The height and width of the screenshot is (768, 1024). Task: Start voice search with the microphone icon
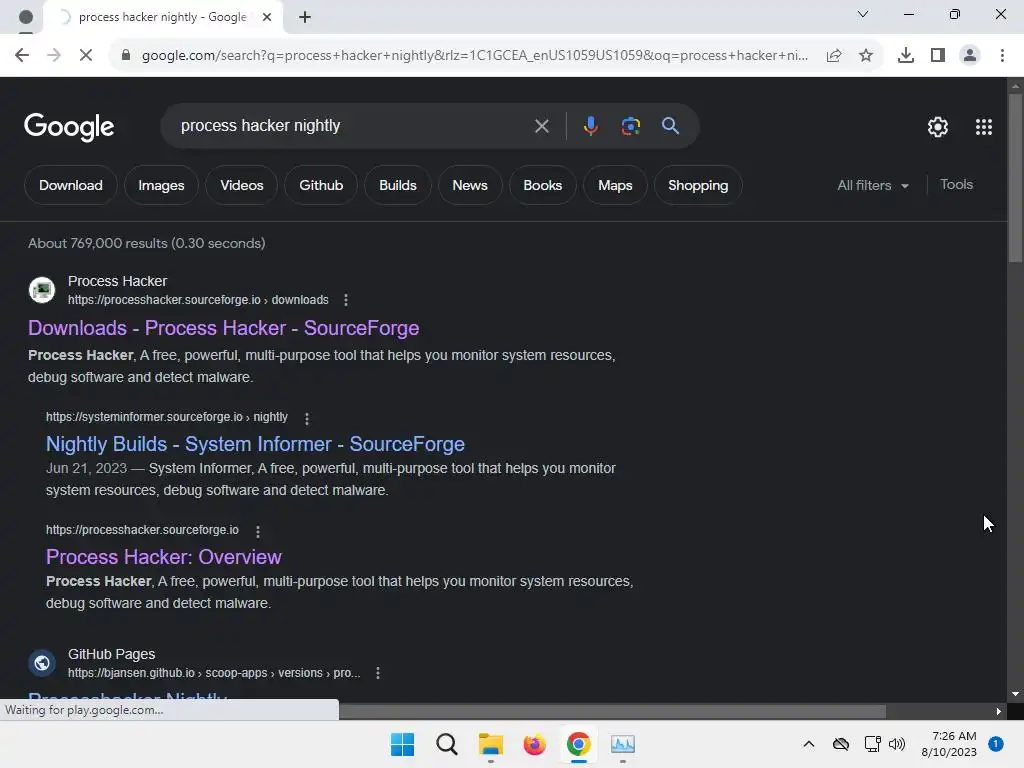click(x=590, y=126)
